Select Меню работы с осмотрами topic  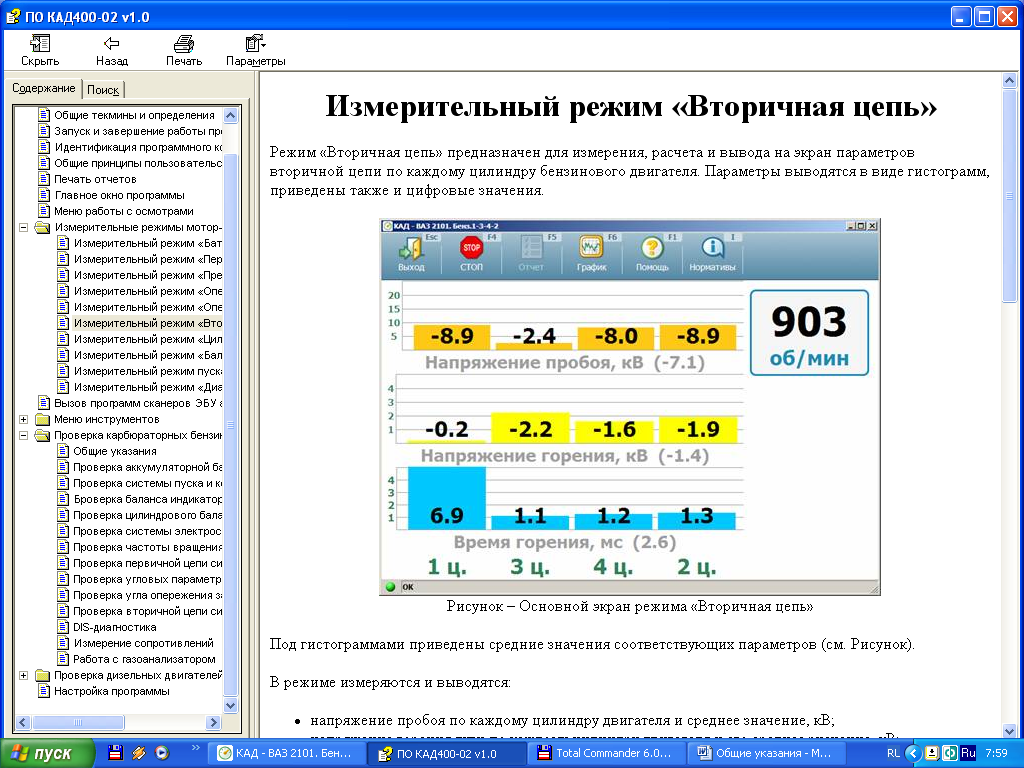click(x=124, y=211)
